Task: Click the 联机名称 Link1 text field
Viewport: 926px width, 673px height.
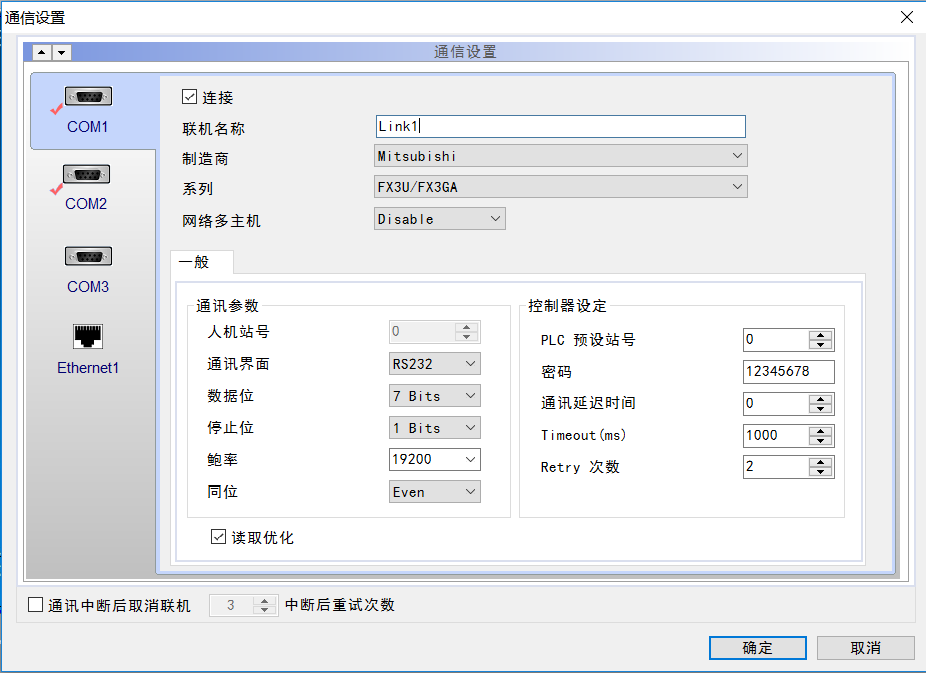Action: click(x=560, y=126)
